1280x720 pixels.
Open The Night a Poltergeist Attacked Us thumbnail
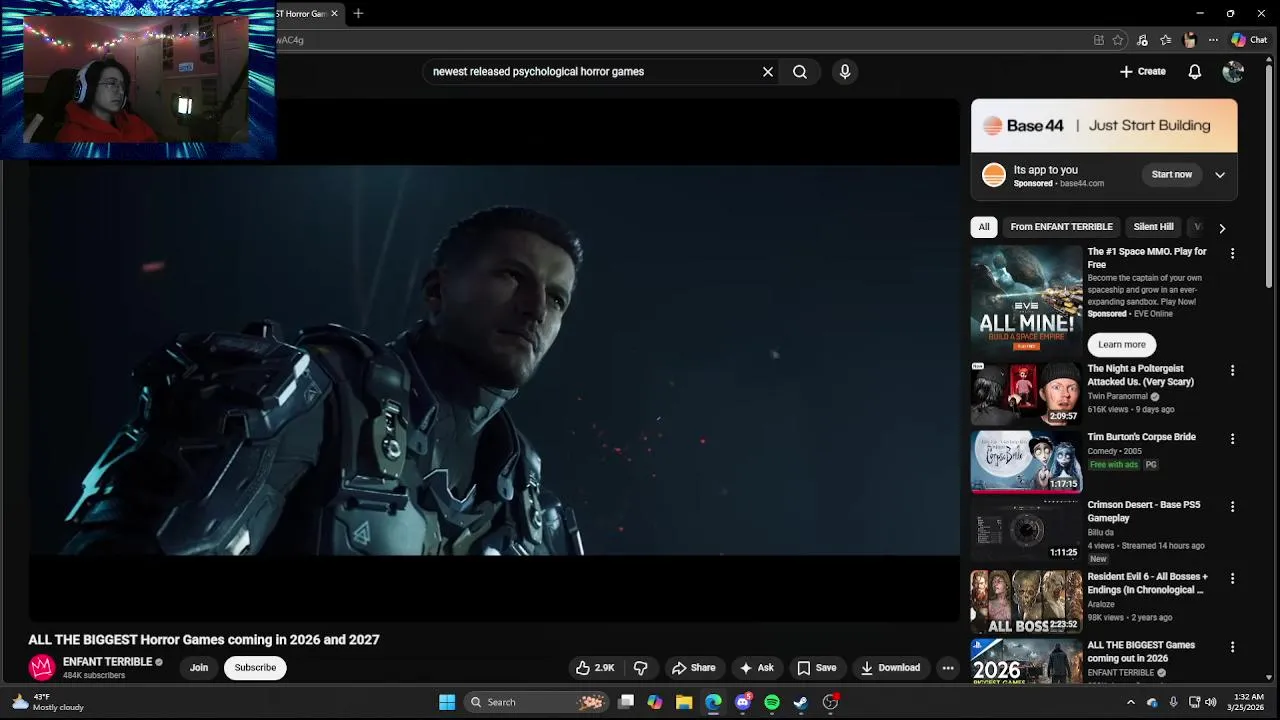(x=1026, y=394)
